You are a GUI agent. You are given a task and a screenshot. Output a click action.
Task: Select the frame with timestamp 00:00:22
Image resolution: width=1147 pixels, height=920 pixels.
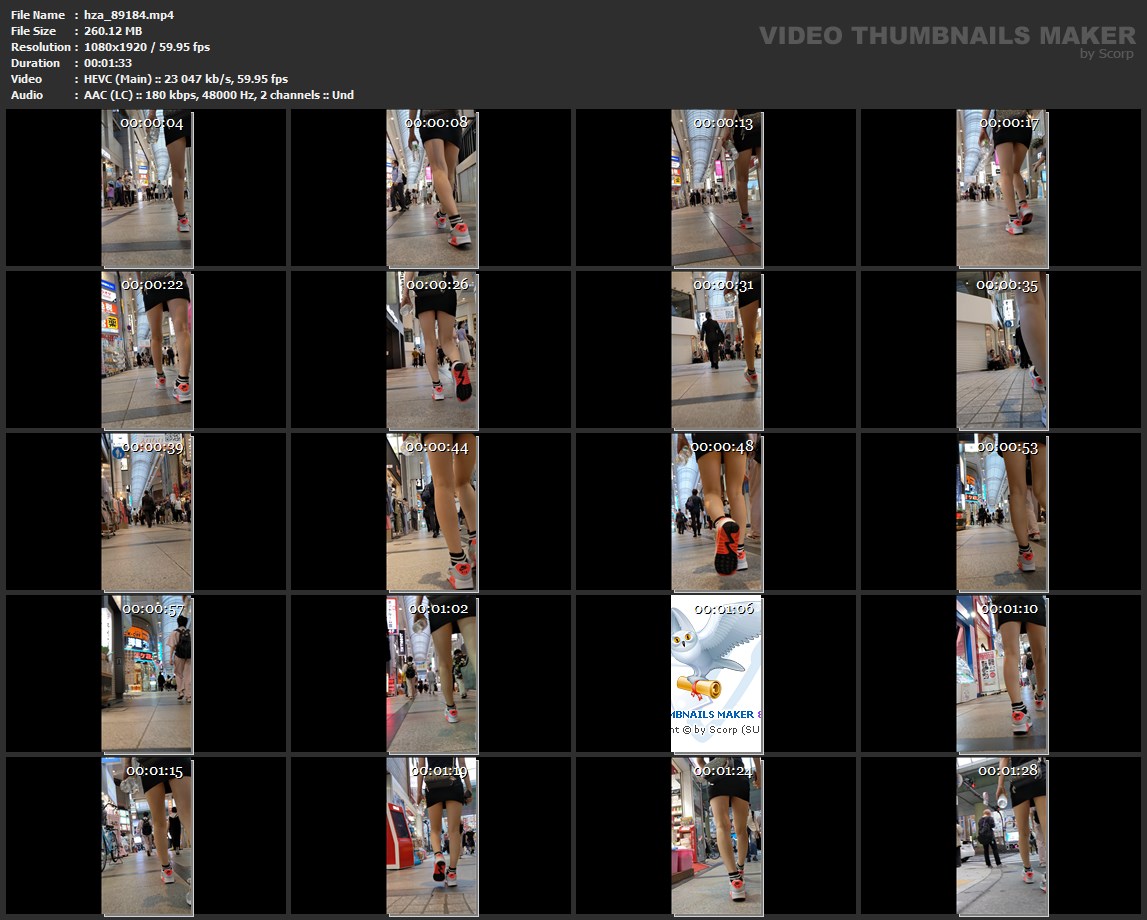pos(147,350)
